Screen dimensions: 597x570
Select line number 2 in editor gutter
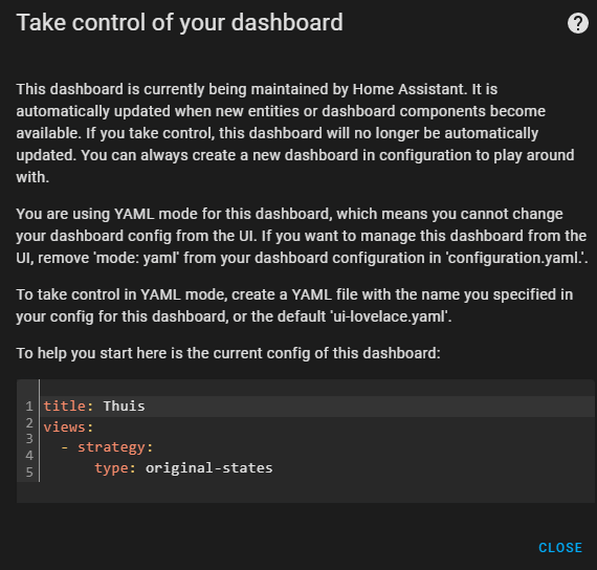coord(29,423)
